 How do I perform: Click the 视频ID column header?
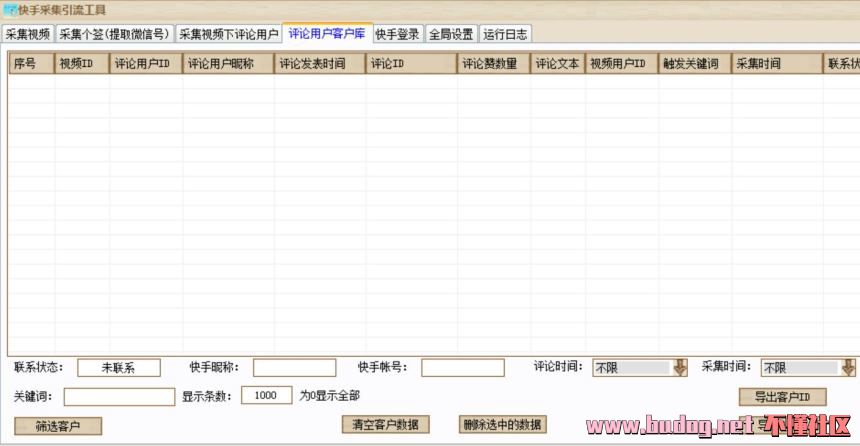82,64
